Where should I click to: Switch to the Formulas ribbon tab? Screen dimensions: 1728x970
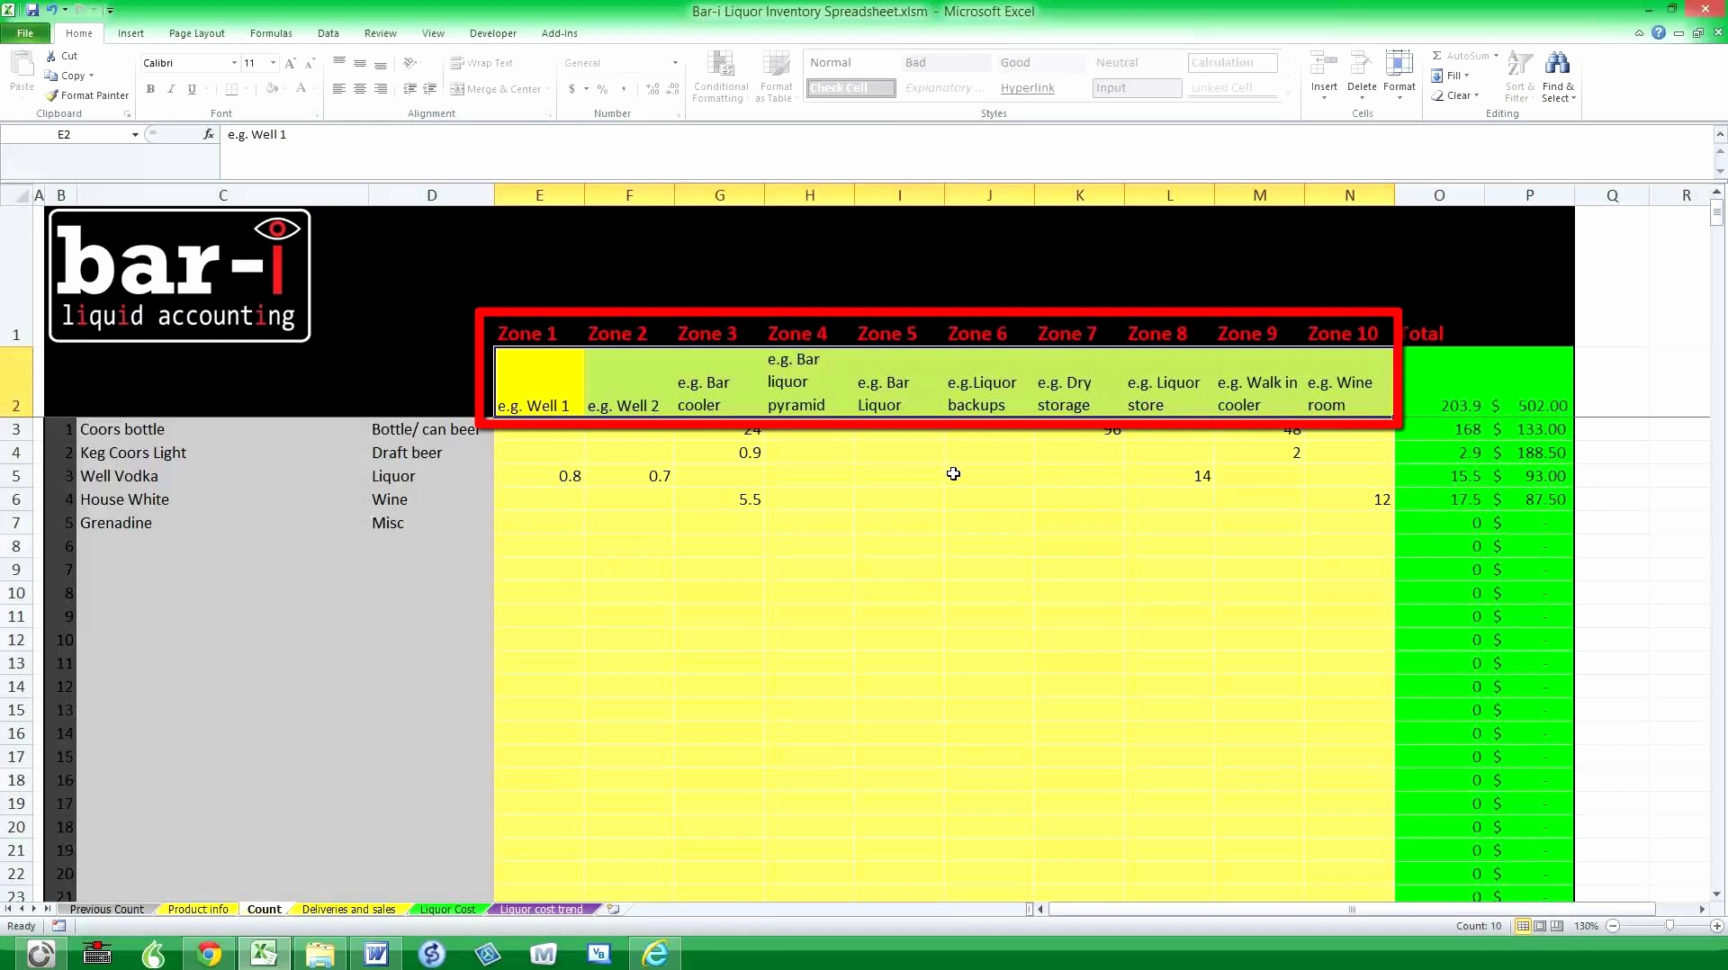[270, 33]
